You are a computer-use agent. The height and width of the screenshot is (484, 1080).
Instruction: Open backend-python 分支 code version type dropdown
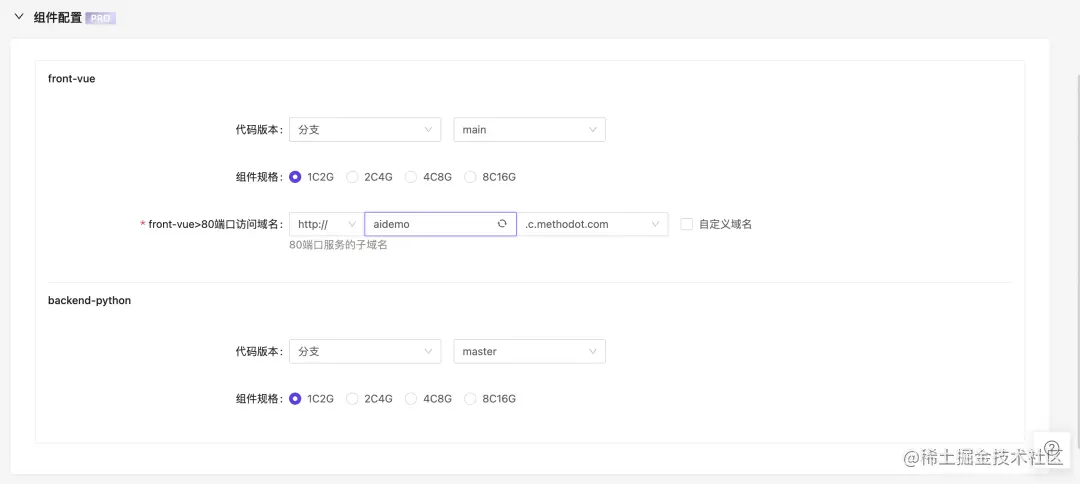click(365, 352)
